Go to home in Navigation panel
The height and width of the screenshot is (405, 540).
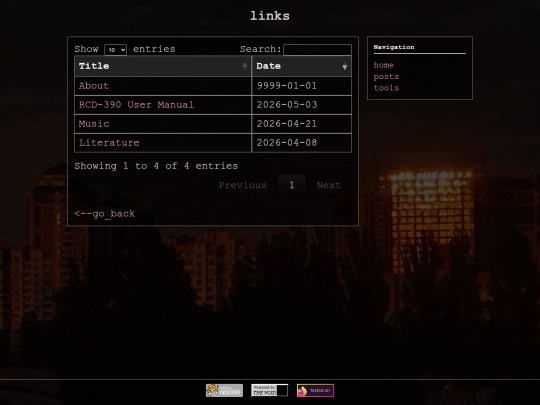pos(384,65)
